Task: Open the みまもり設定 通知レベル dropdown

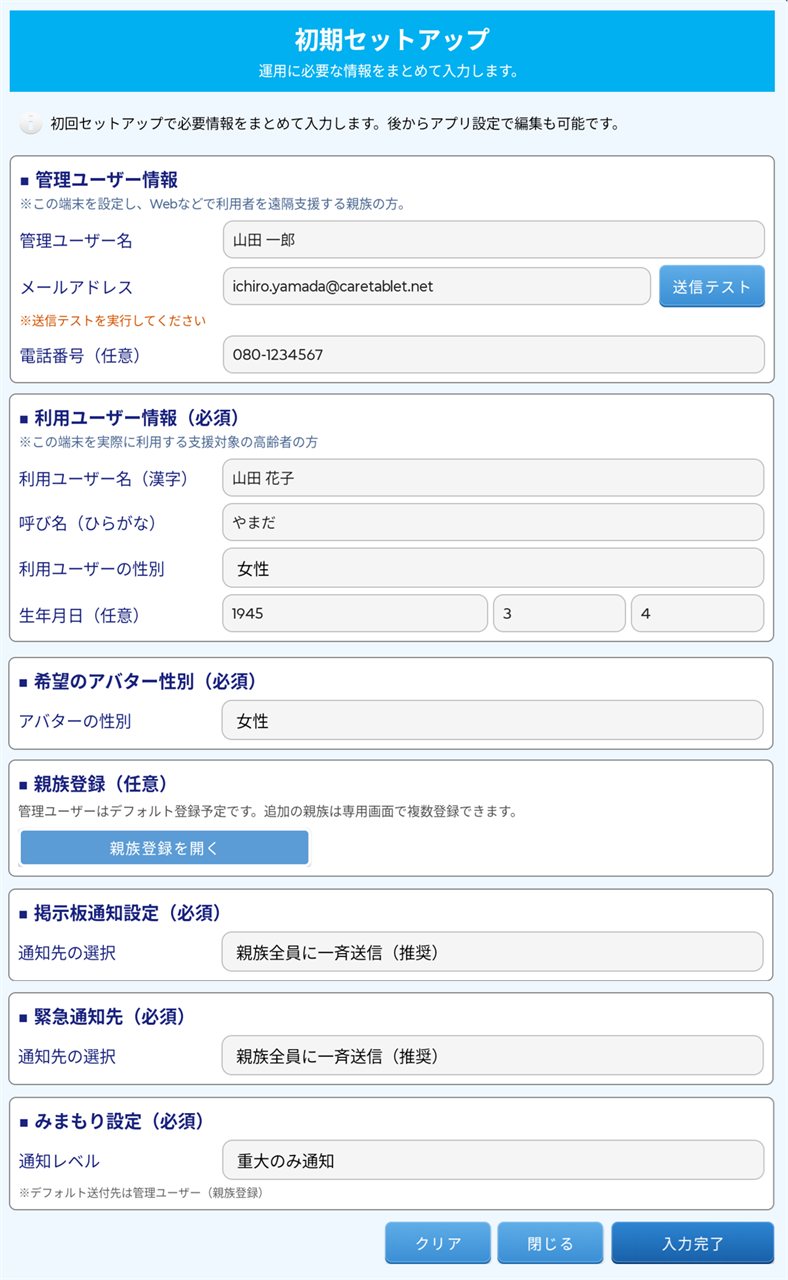Action: [493, 1160]
